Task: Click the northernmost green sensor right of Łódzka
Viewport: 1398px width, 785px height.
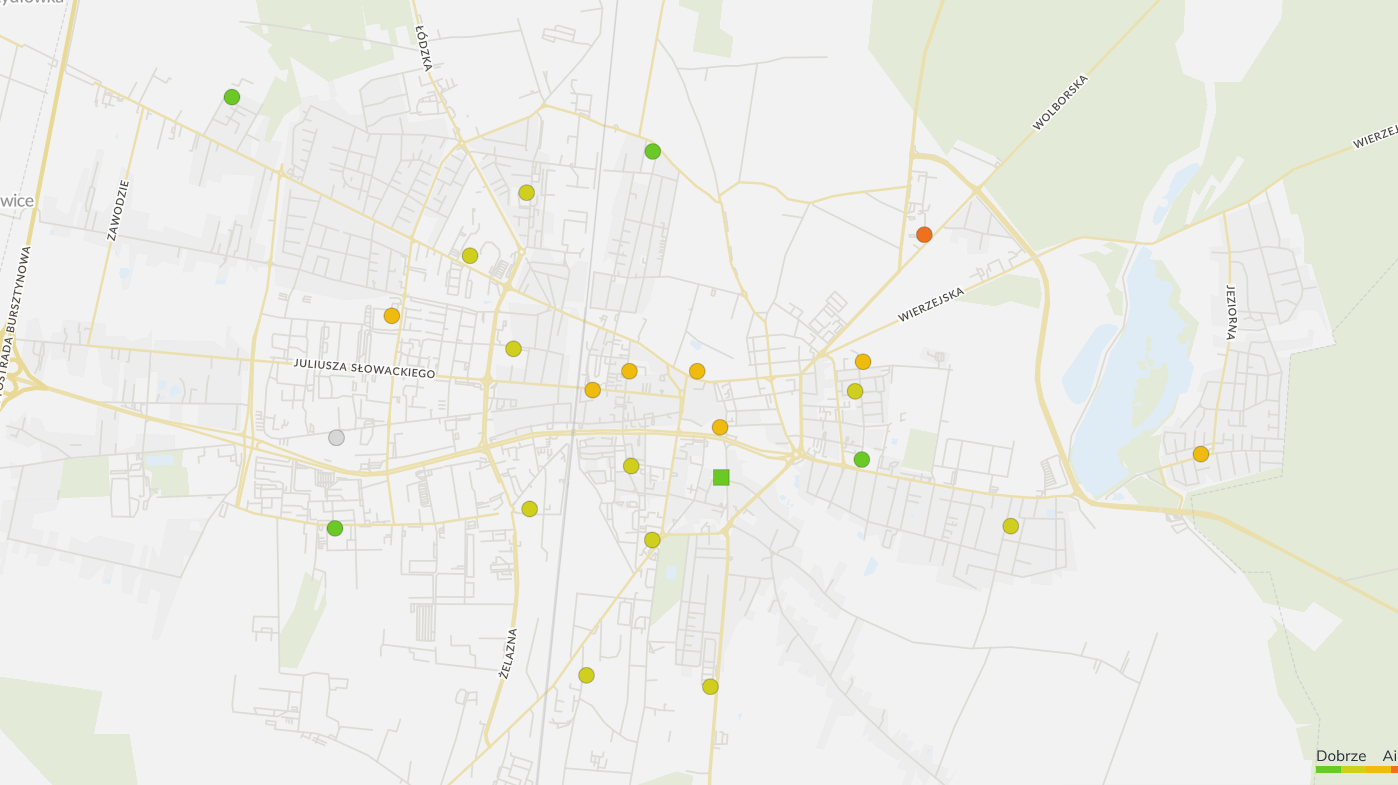Action: click(653, 151)
